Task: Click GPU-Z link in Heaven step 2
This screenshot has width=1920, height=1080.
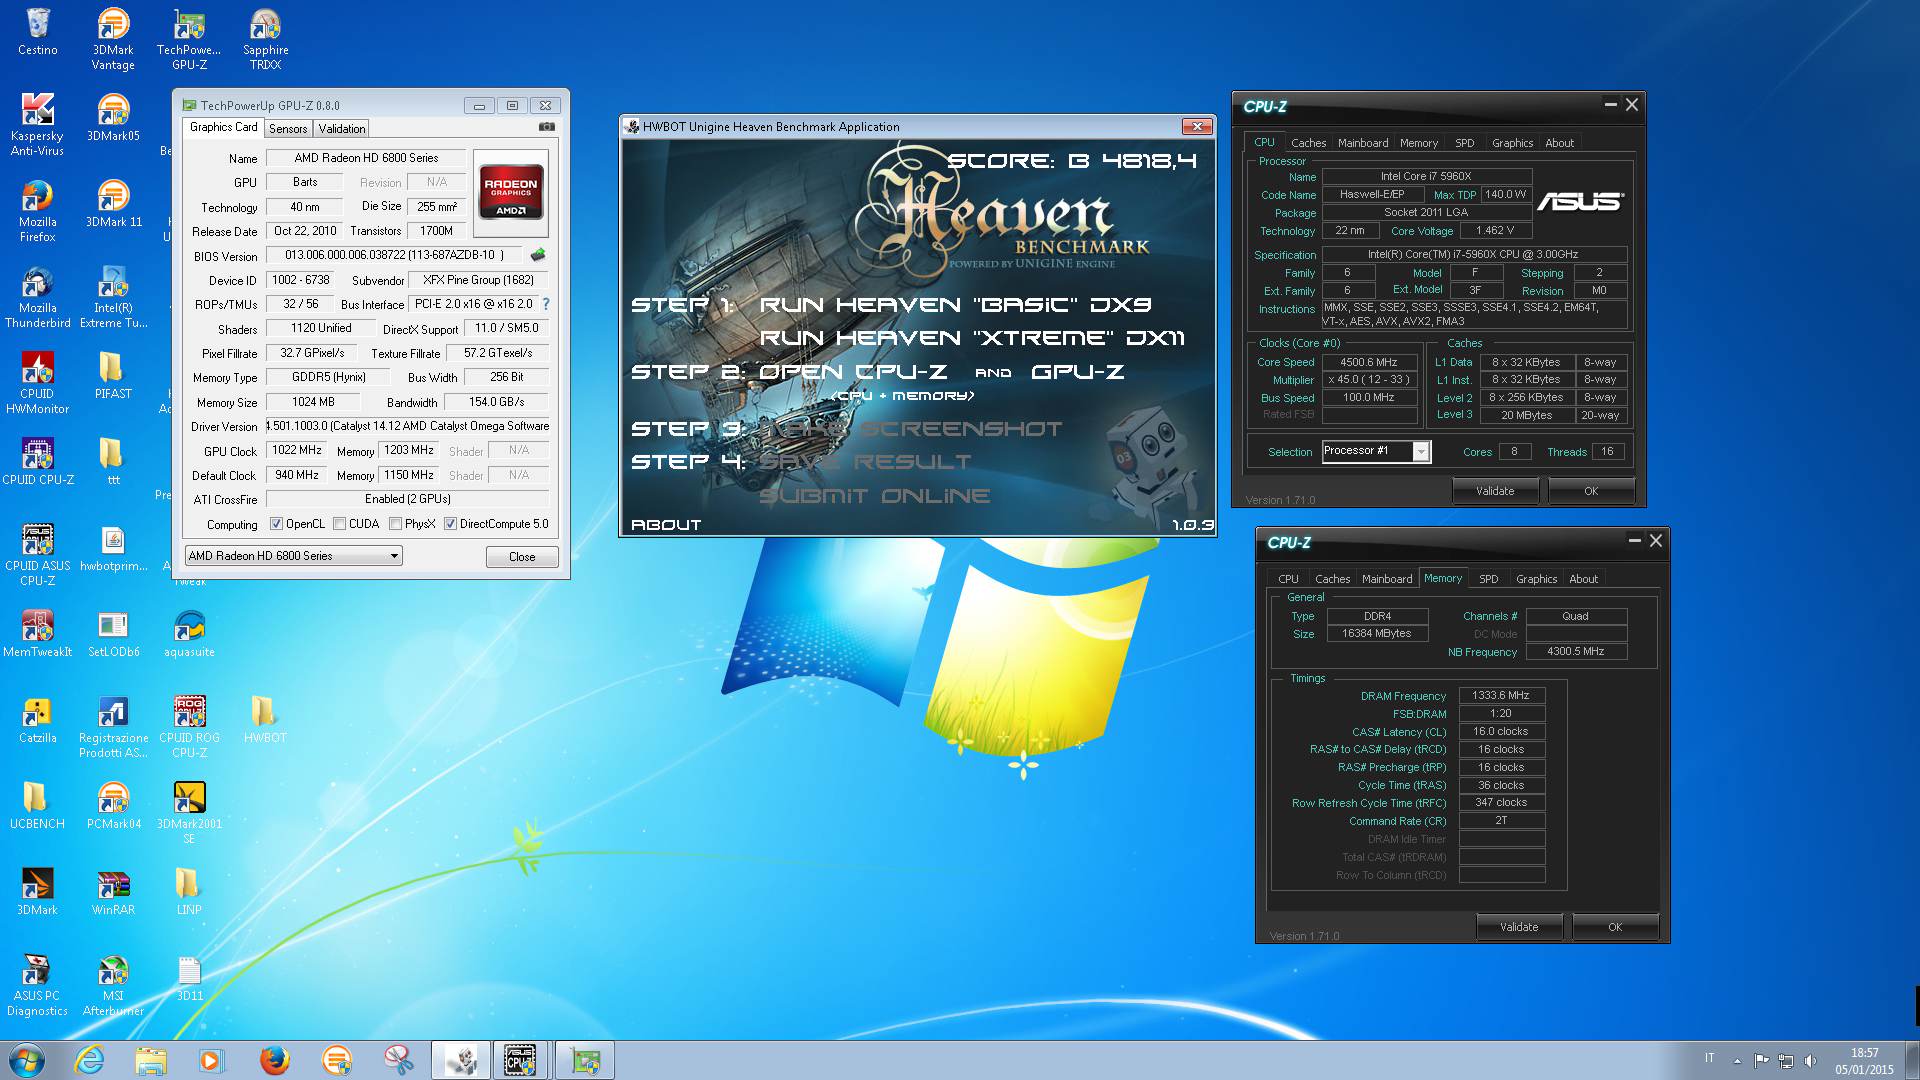Action: pyautogui.click(x=1077, y=372)
